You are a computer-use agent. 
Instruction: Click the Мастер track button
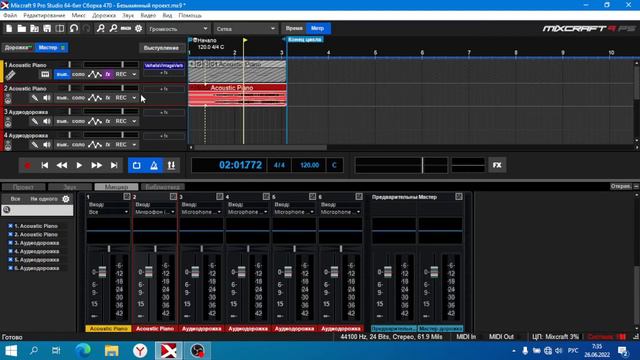point(51,48)
